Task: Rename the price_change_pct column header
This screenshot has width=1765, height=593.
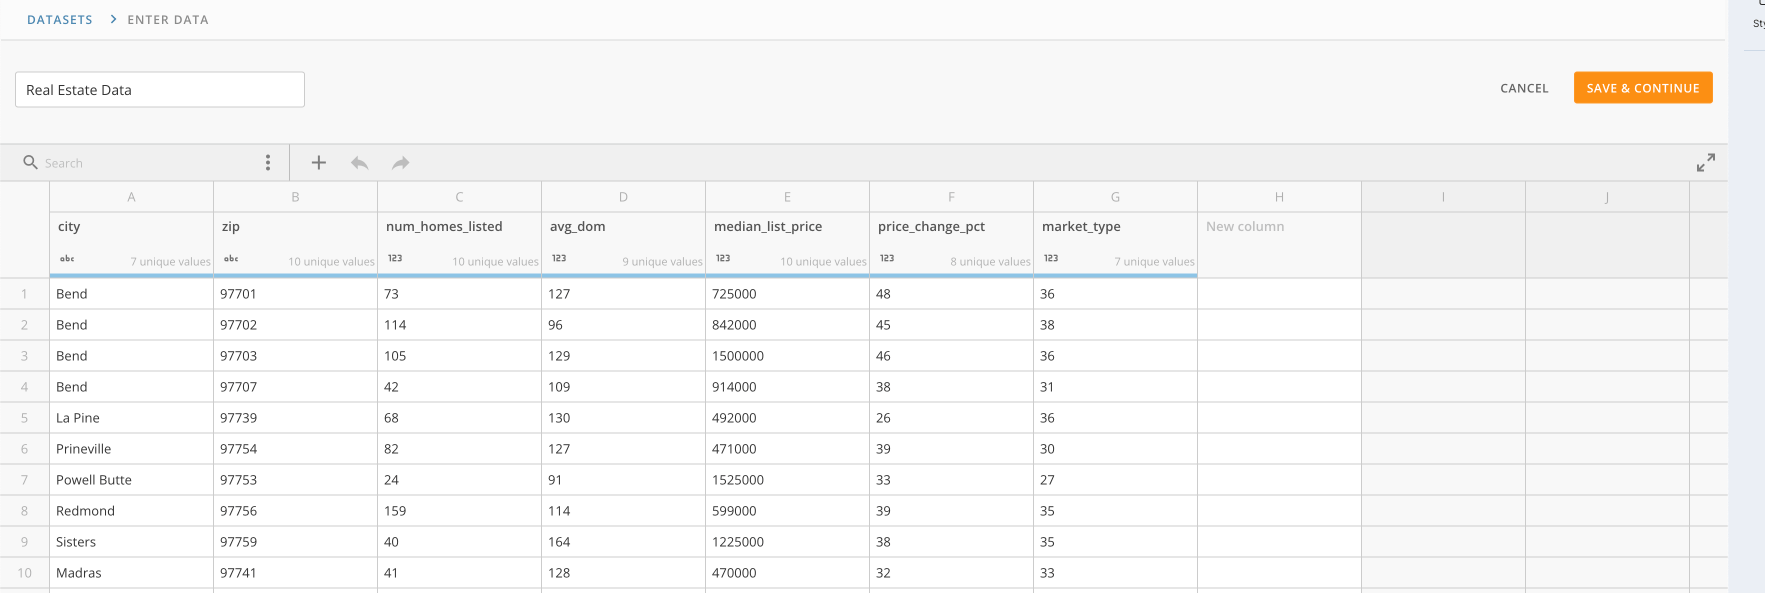Action: click(931, 227)
